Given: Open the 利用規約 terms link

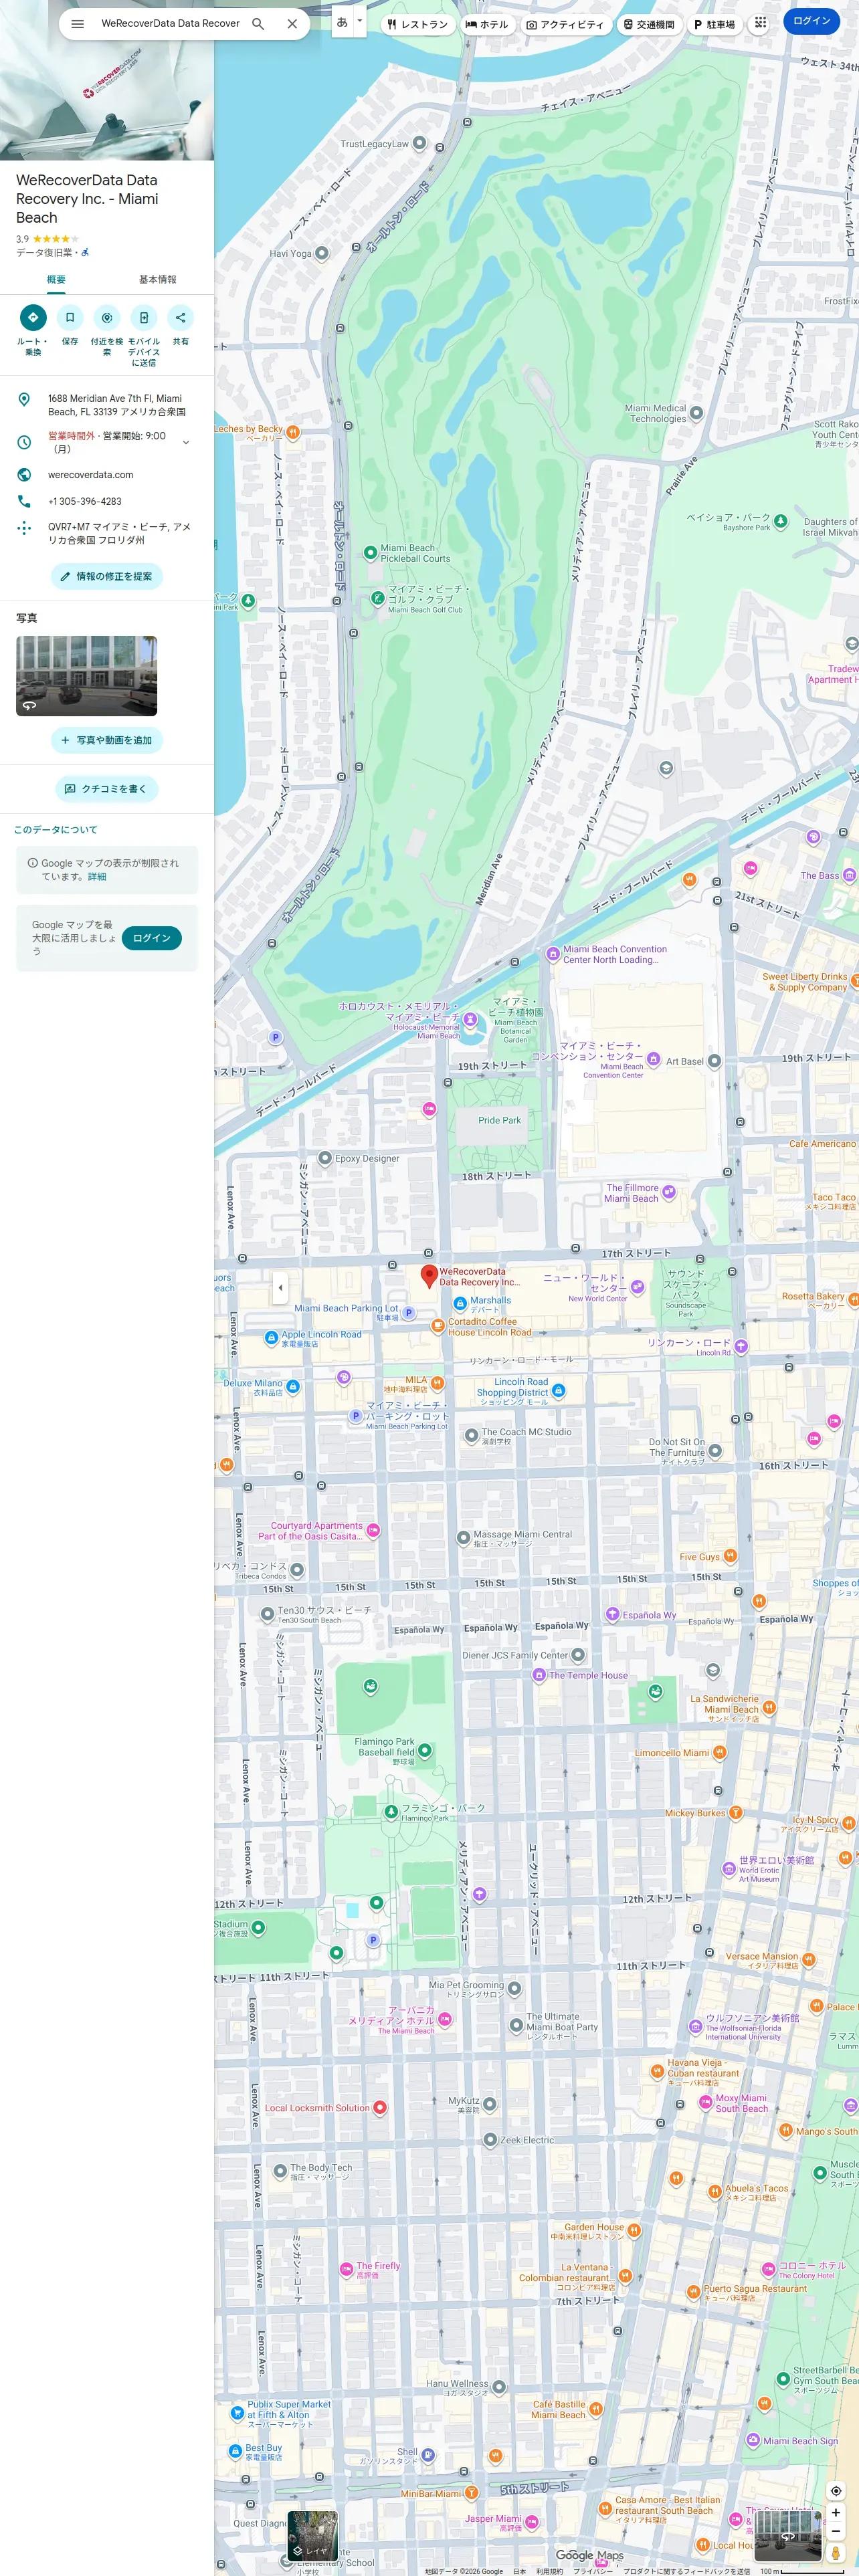Looking at the screenshot, I should (x=549, y=2571).
